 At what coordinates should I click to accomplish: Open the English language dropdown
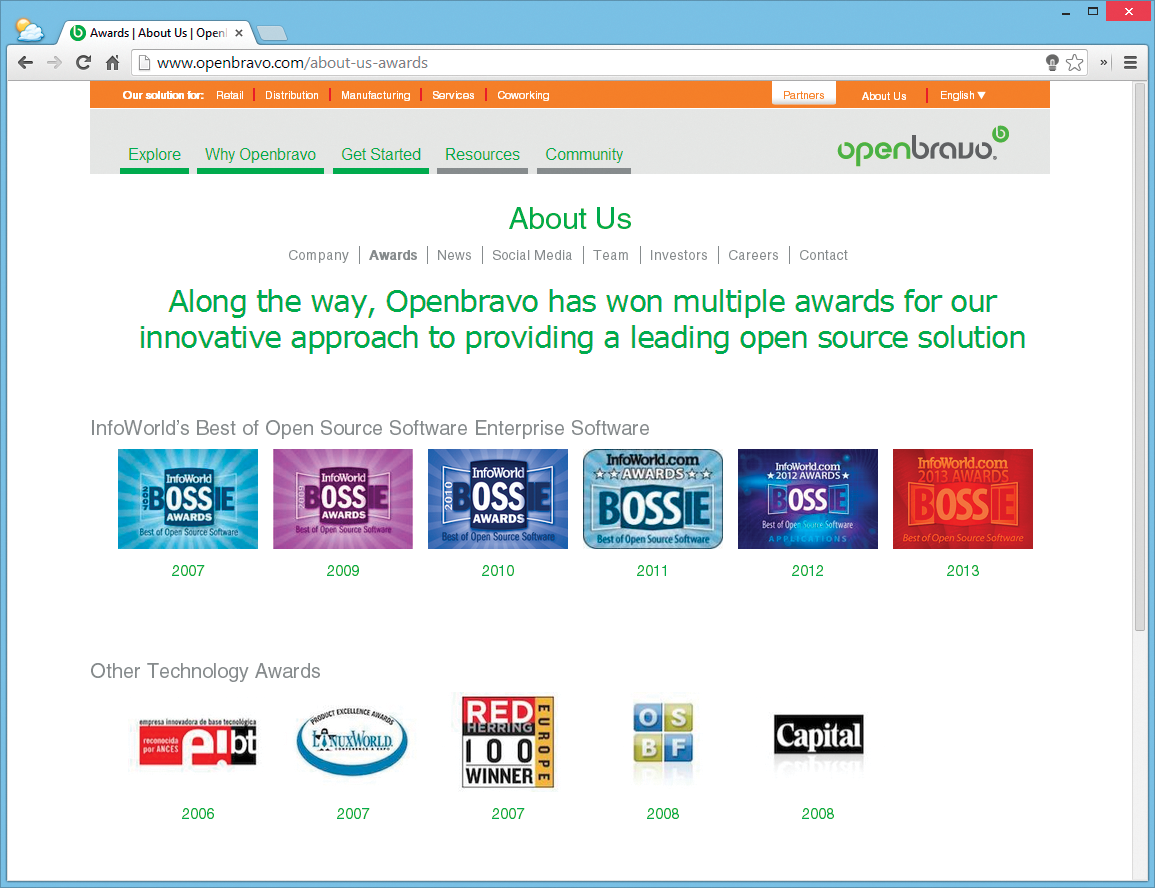point(961,95)
